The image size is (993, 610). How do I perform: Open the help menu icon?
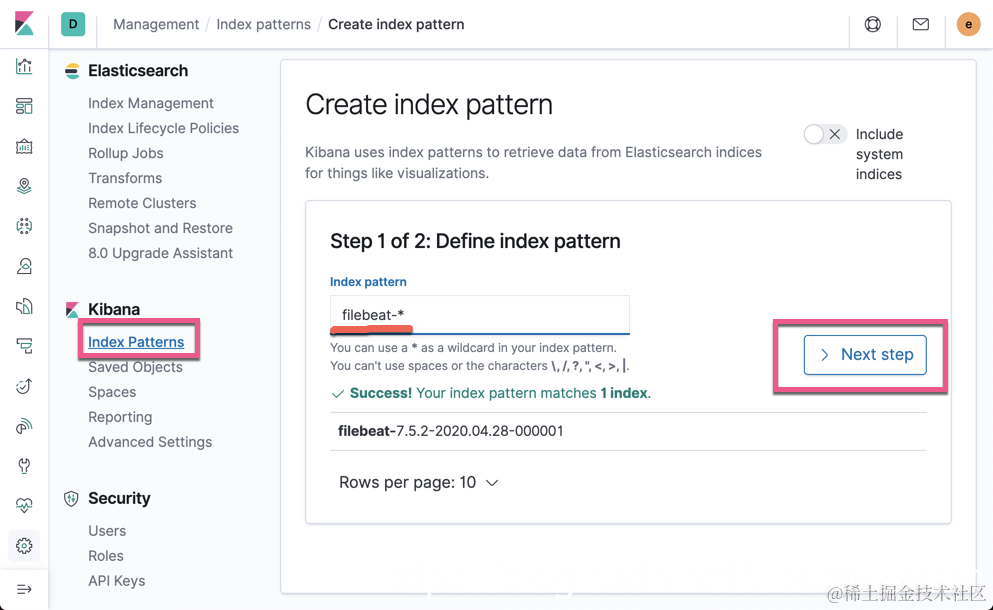tap(873, 24)
